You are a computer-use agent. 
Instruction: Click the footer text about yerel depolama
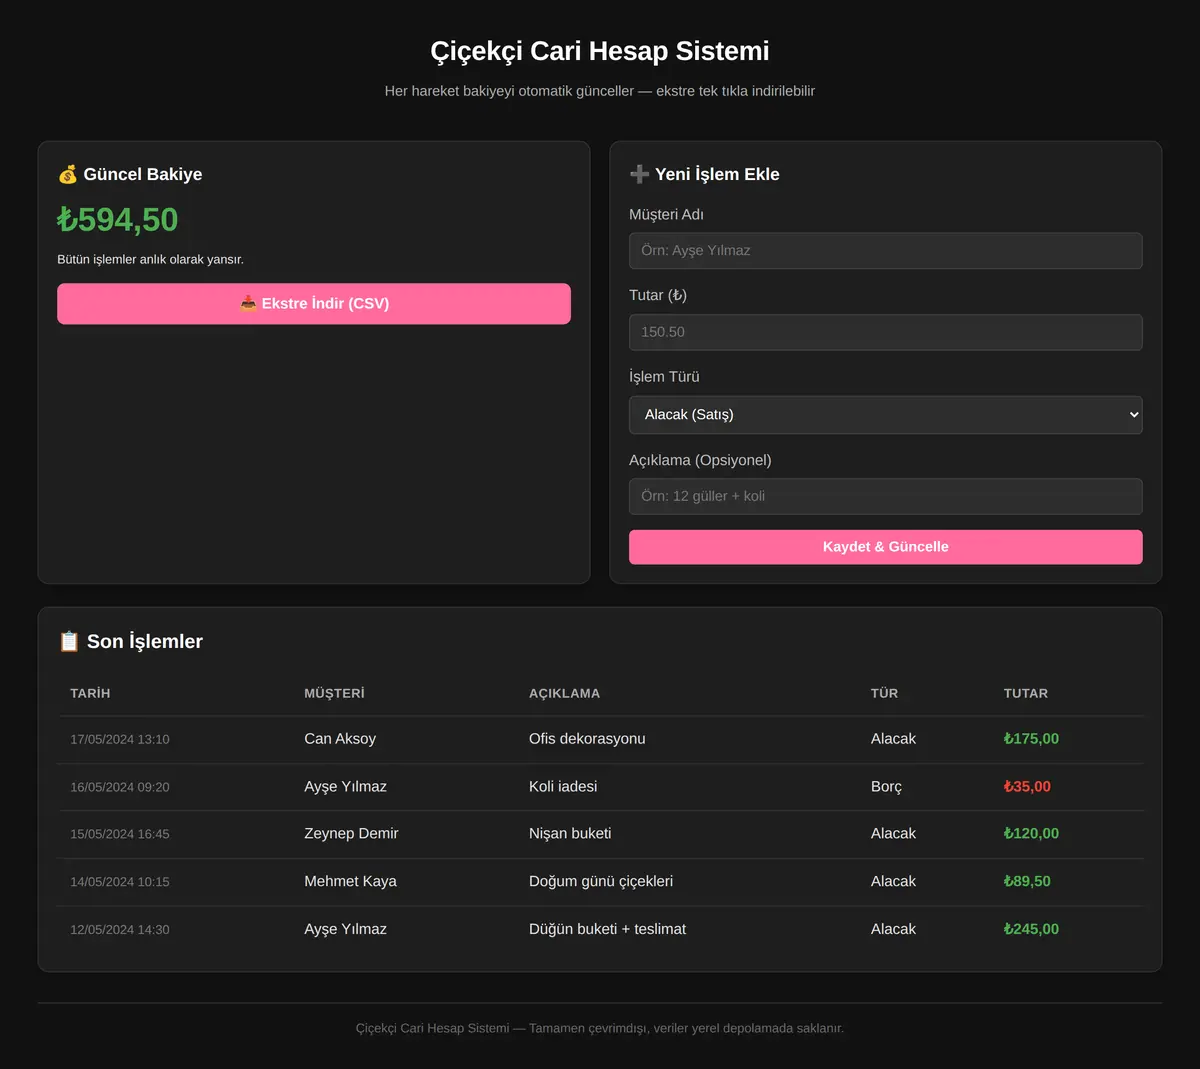click(600, 1028)
